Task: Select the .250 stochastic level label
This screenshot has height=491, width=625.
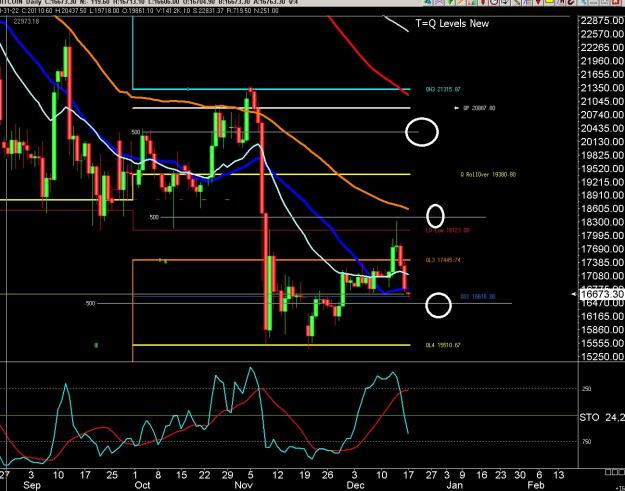Action: click(x=588, y=389)
